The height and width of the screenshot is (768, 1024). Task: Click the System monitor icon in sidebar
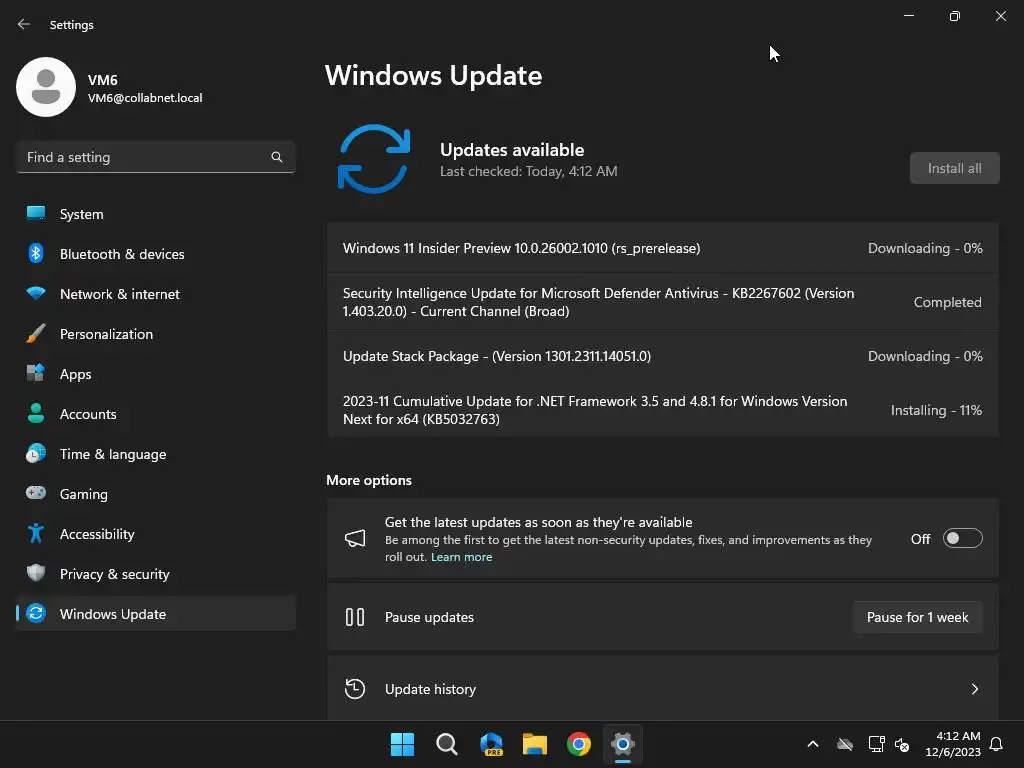point(36,214)
